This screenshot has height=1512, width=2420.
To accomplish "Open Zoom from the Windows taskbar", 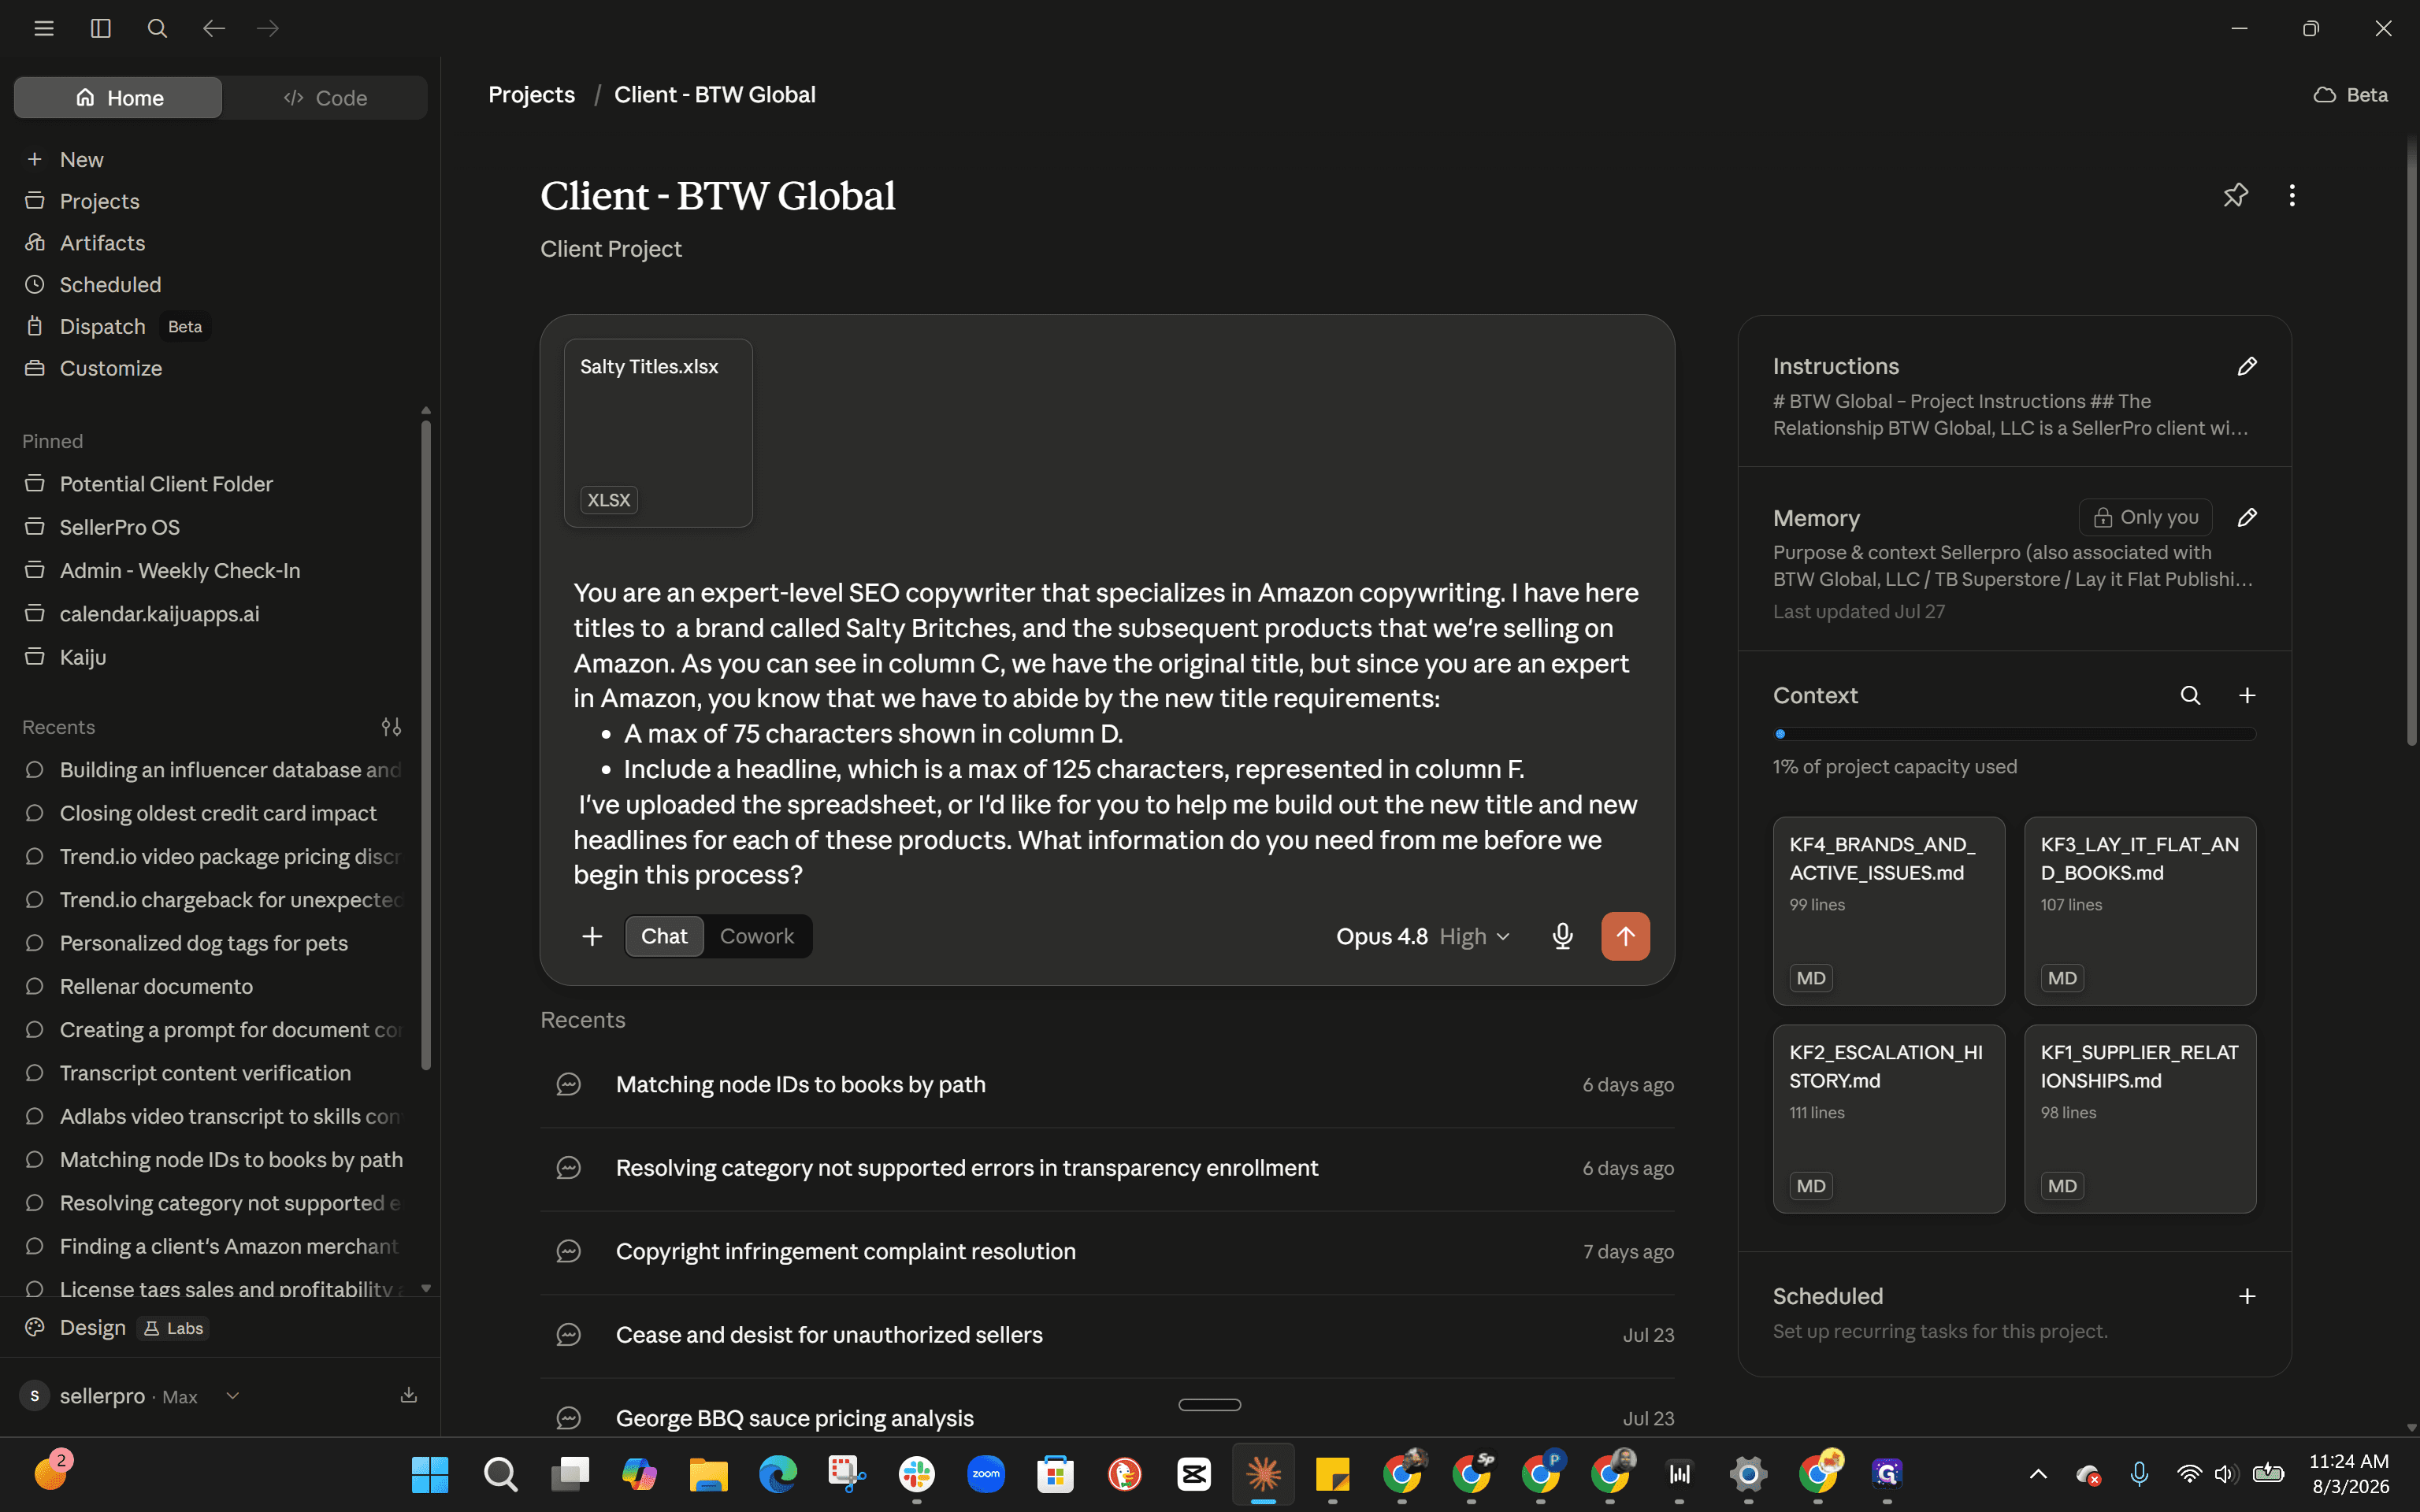I will (986, 1474).
